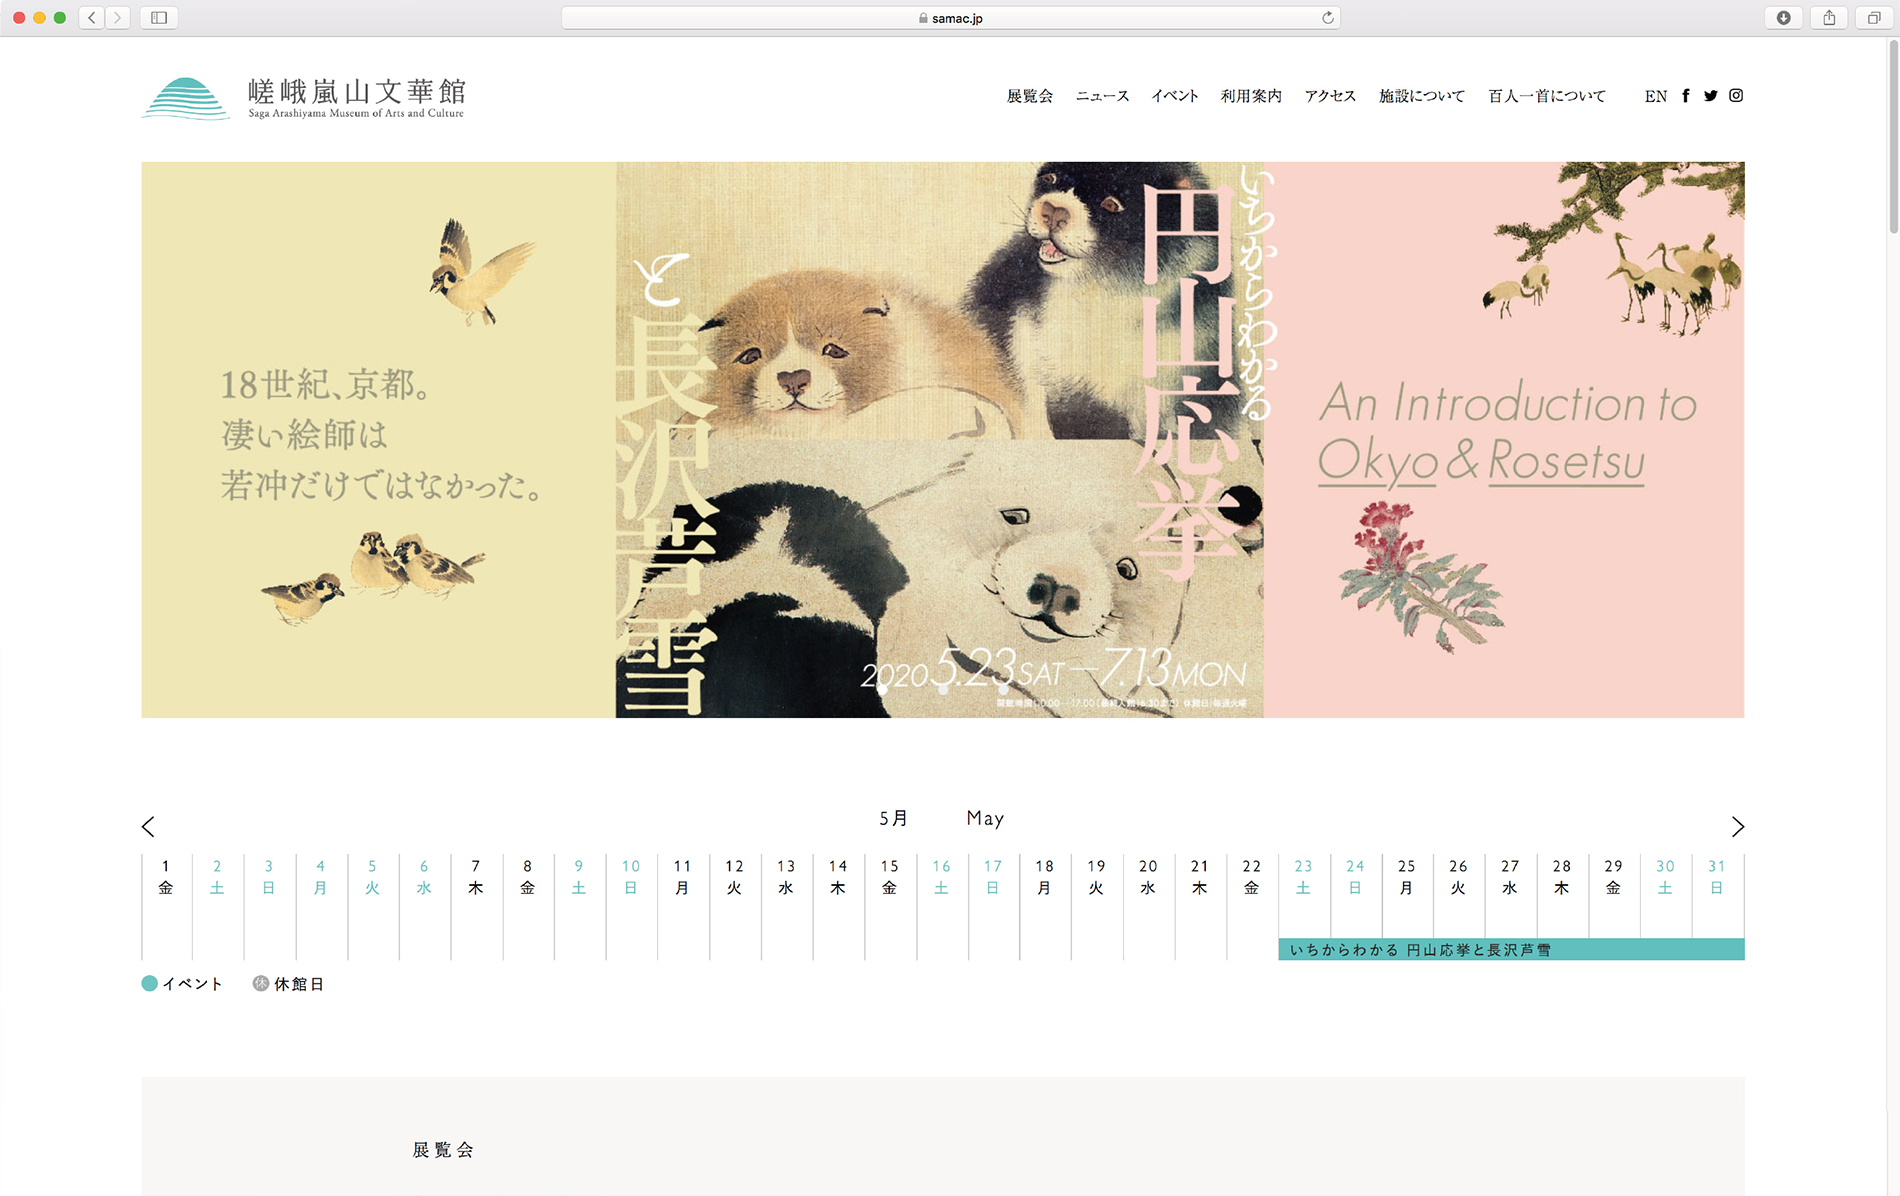Open the Okyo & Rosetsu exhibition banner

point(943,440)
